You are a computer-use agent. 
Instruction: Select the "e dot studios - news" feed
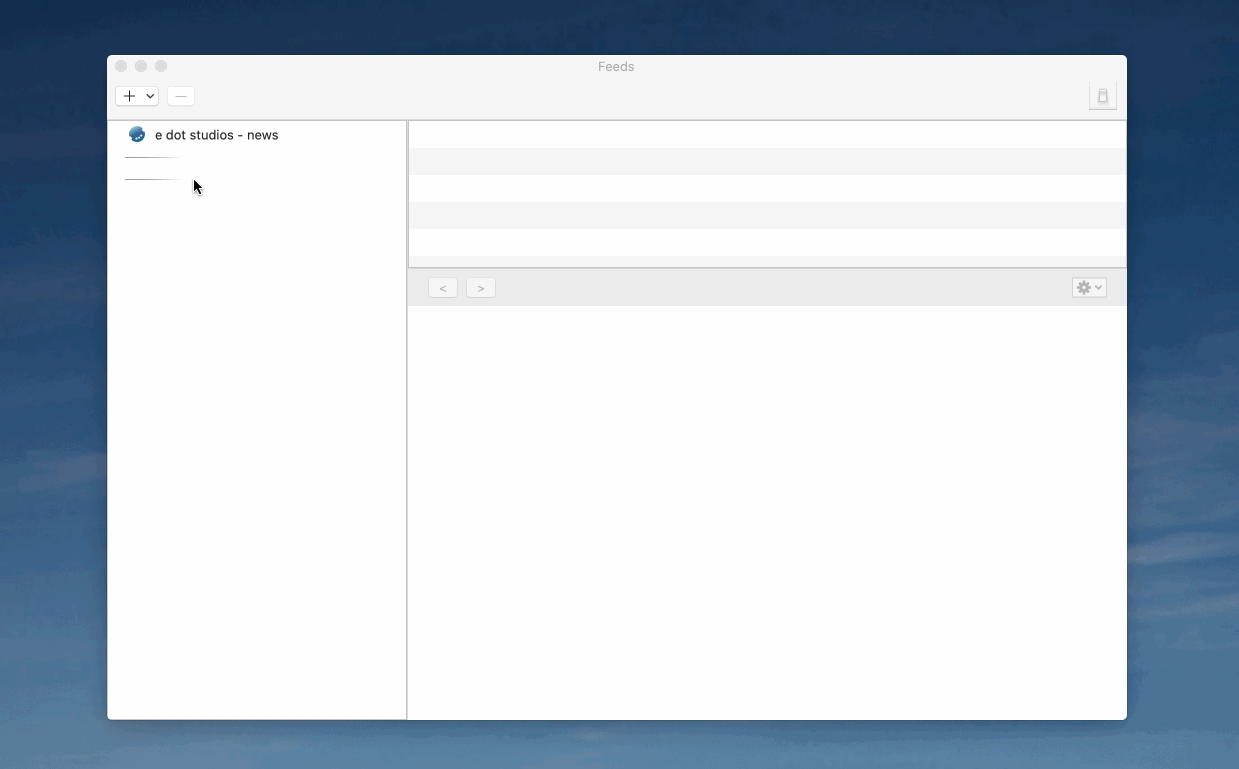257,135
